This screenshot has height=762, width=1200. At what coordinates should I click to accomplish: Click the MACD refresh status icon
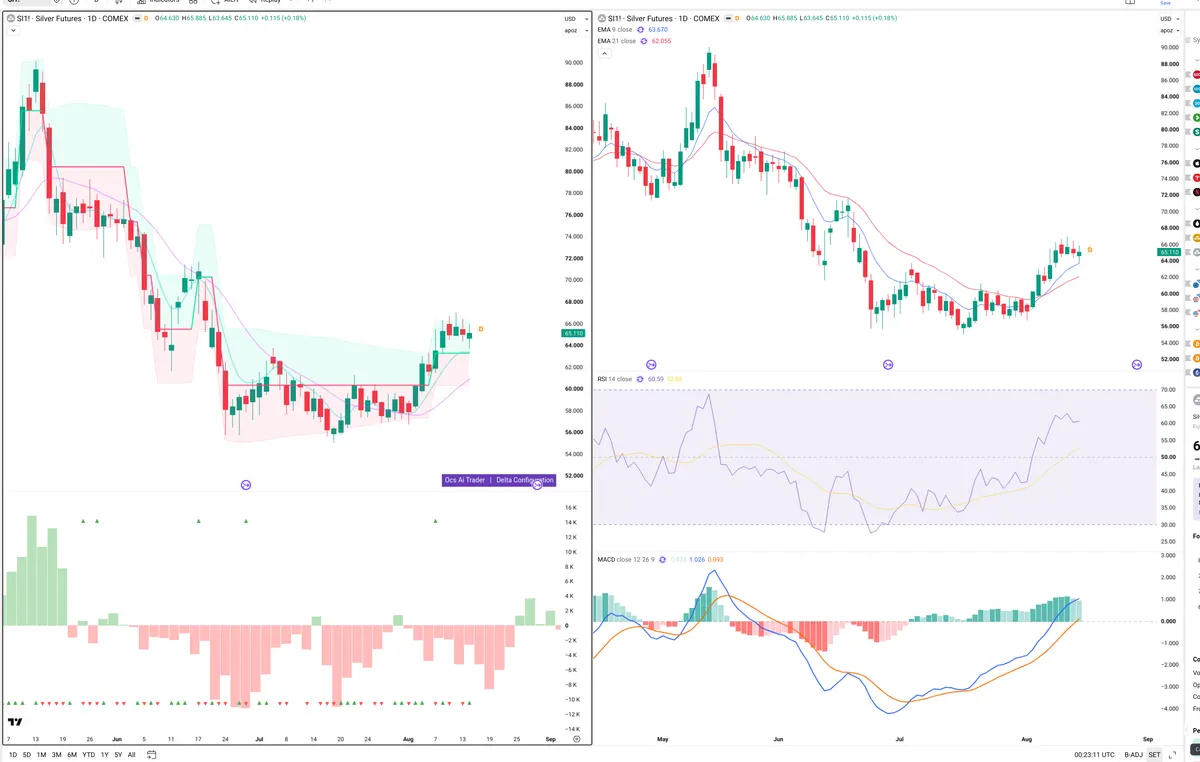pyautogui.click(x=660, y=559)
